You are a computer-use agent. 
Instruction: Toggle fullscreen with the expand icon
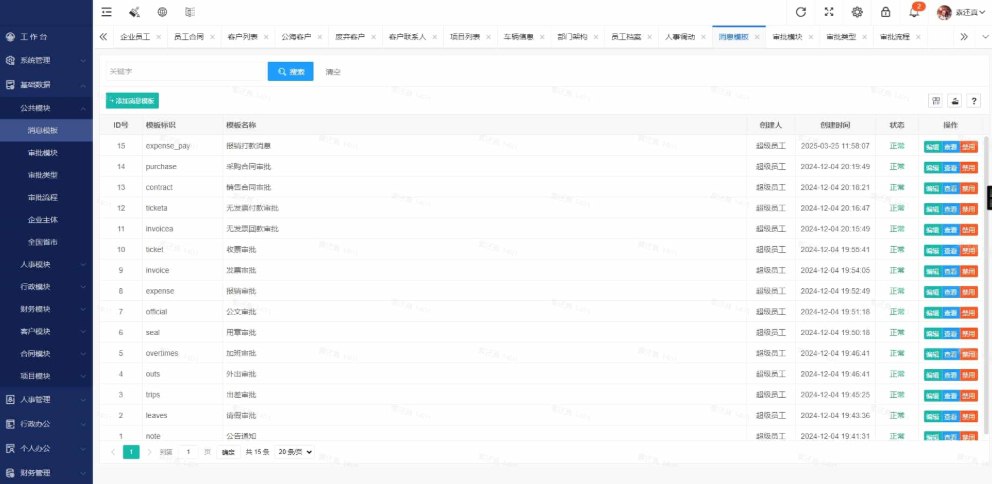coord(829,12)
